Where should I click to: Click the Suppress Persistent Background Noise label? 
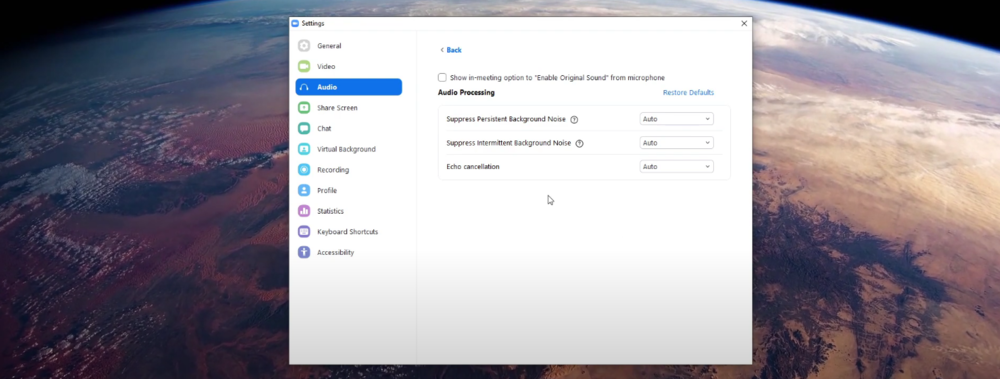(x=506, y=119)
